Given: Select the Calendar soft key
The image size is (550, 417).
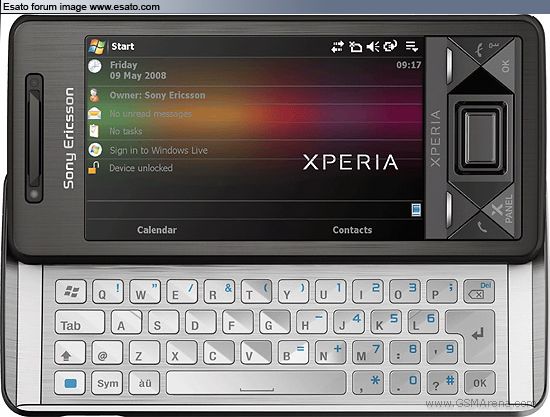Looking at the screenshot, I should [157, 230].
